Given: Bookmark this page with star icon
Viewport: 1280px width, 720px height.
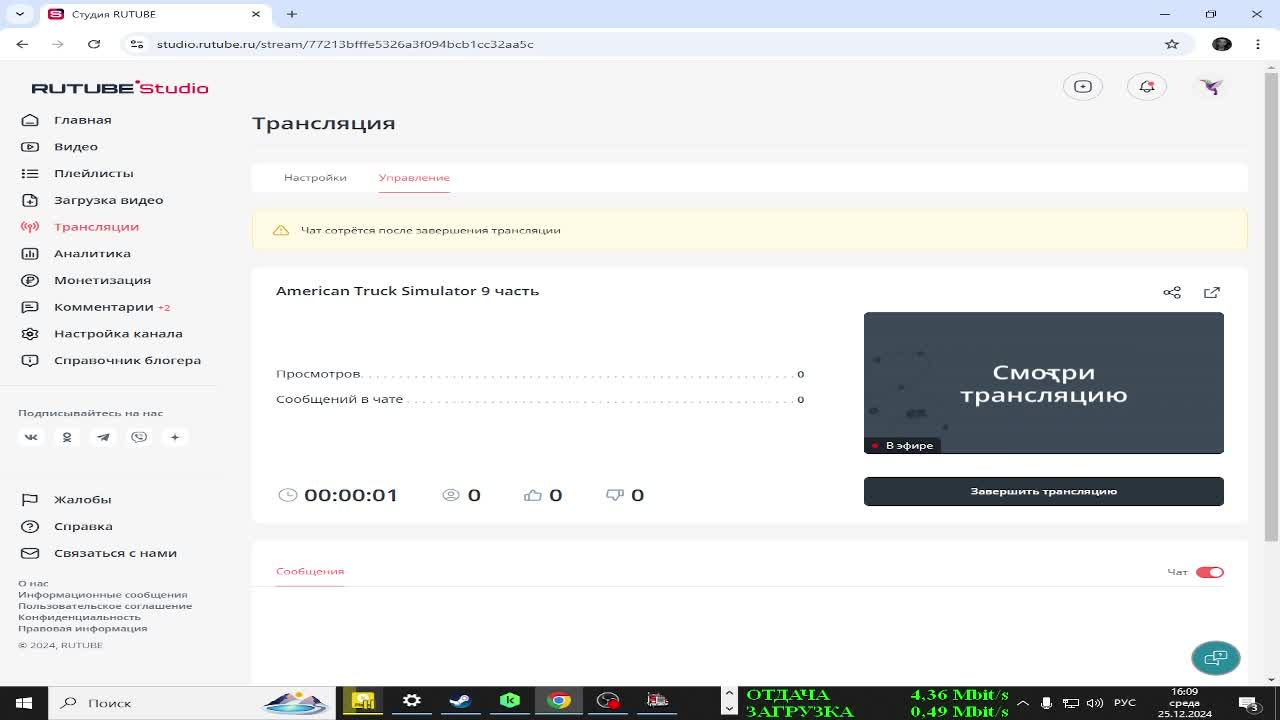Looking at the screenshot, I should coord(1172,44).
